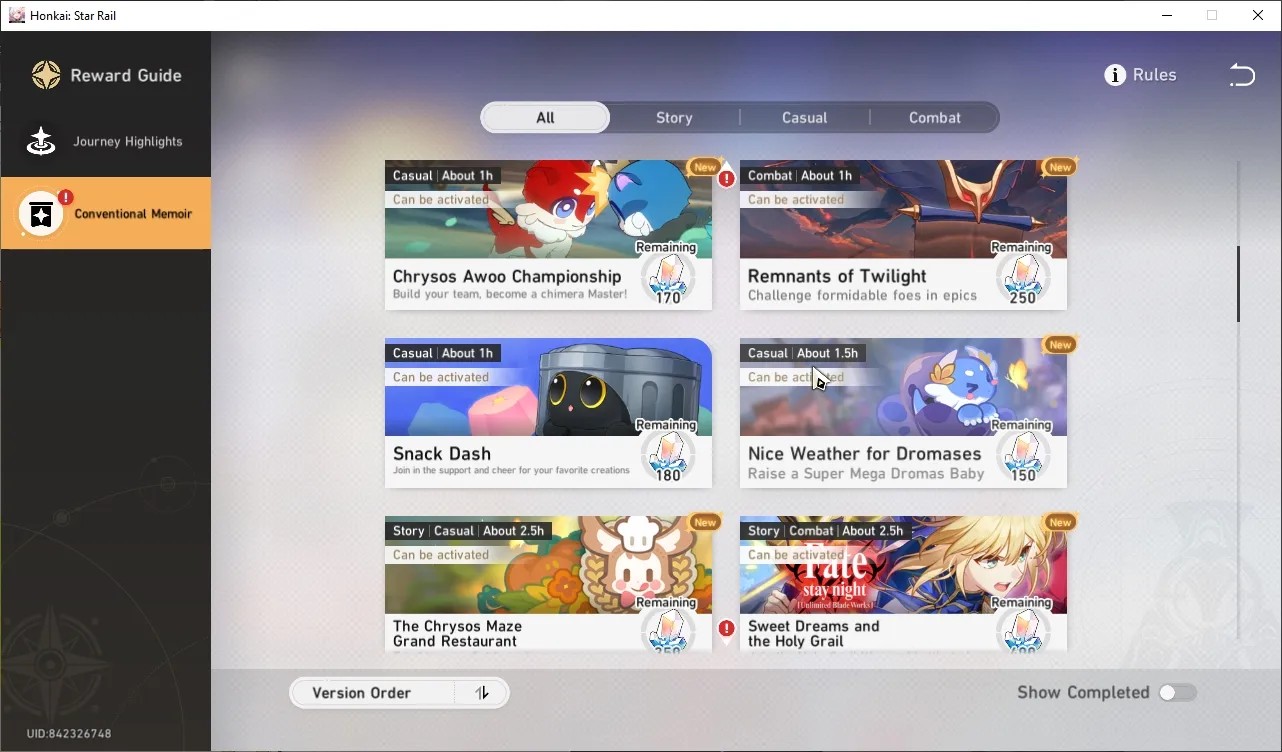Minimize the Honkai: Star Rail window
Screen dimensions: 1282x752
[x=1166, y=15]
